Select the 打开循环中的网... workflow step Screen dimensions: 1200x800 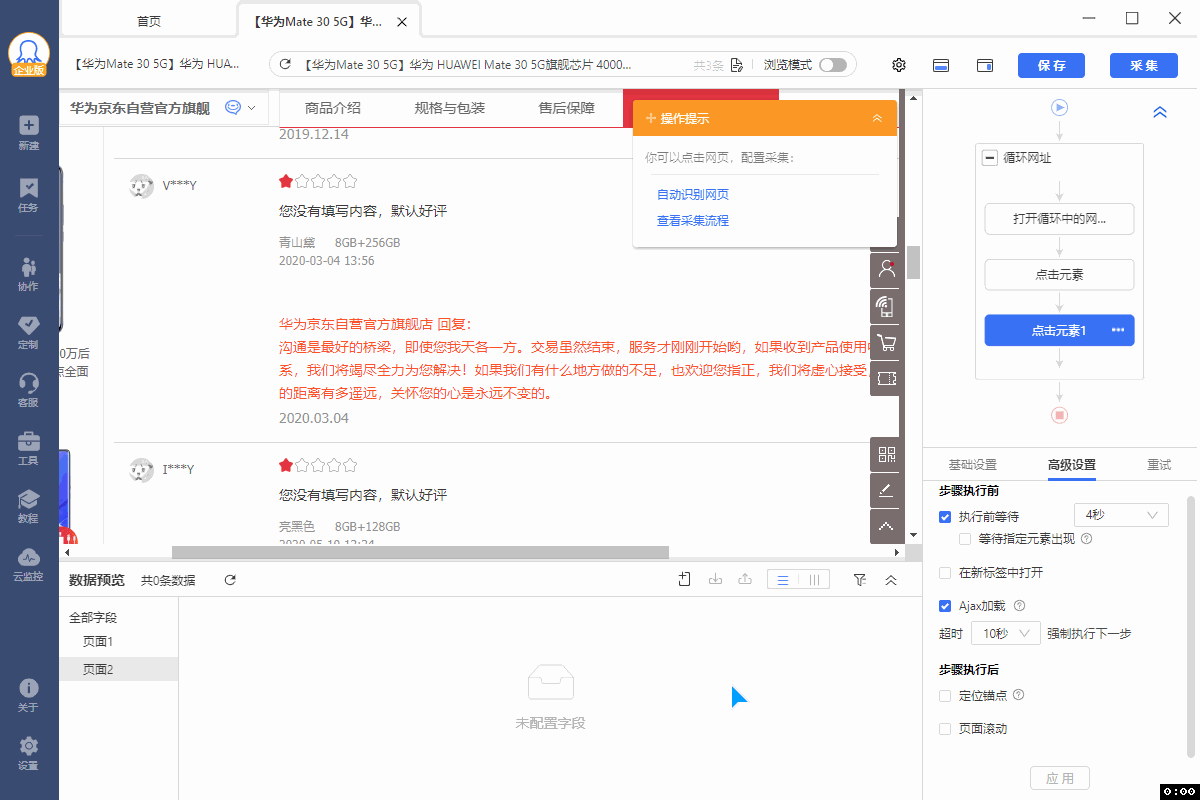pyautogui.click(x=1060, y=219)
